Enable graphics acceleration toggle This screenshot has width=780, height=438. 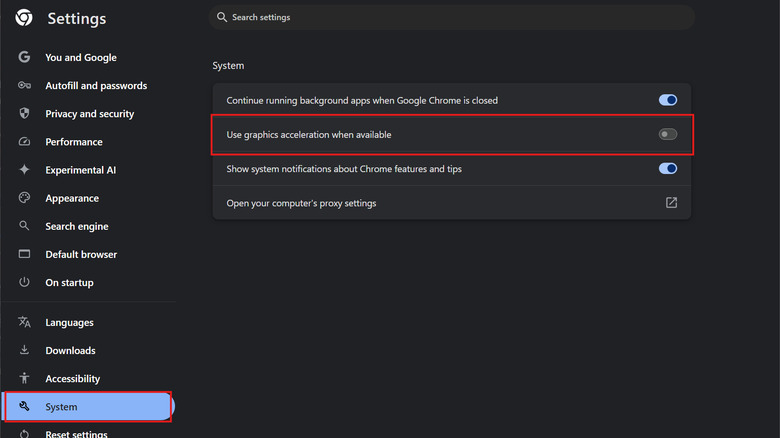point(668,134)
